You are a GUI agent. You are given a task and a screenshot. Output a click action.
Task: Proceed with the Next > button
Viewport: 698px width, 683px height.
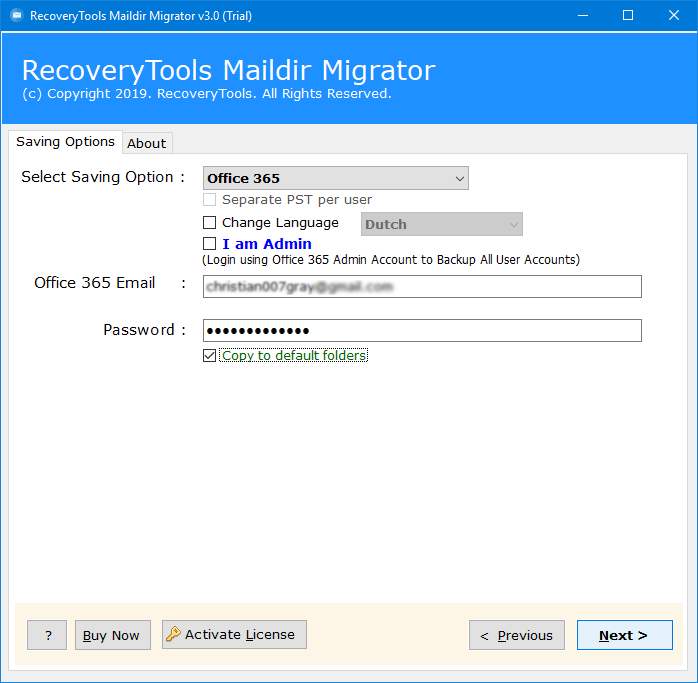(x=625, y=635)
